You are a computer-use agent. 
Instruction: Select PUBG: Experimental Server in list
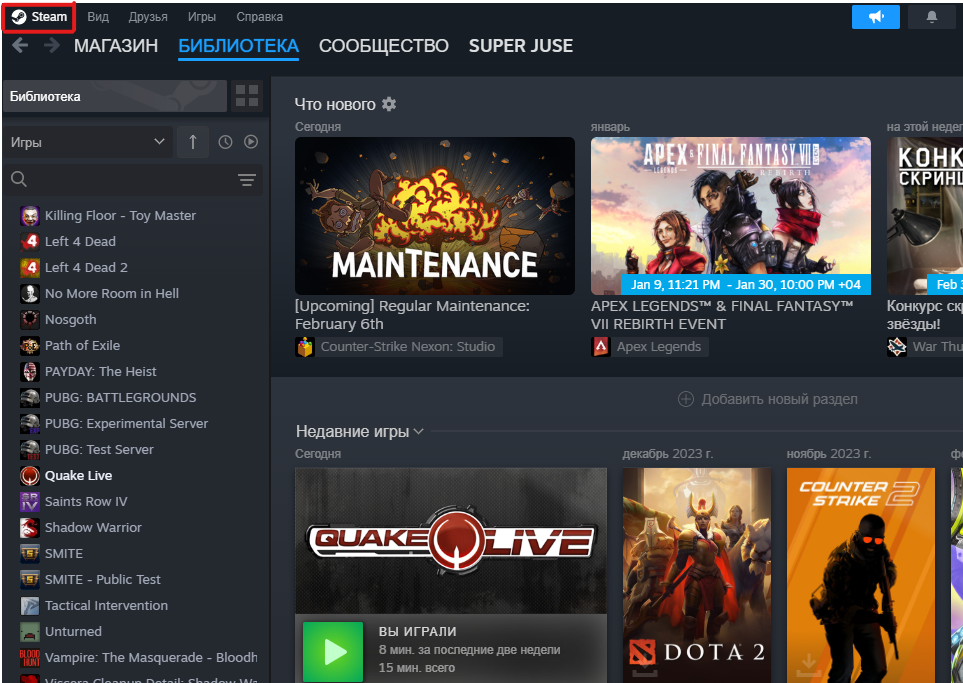click(x=126, y=424)
